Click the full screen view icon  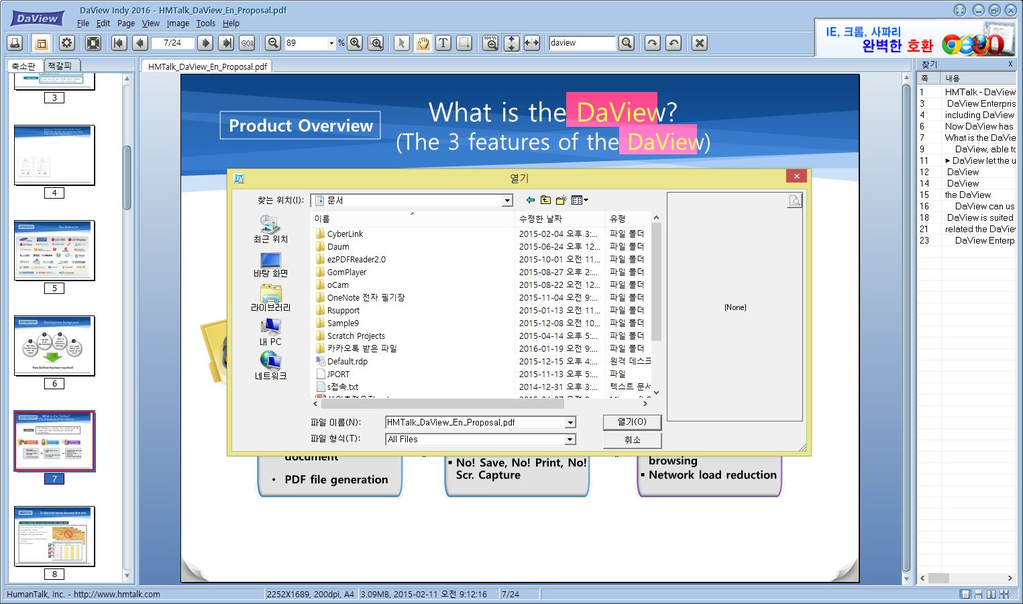click(x=93, y=43)
